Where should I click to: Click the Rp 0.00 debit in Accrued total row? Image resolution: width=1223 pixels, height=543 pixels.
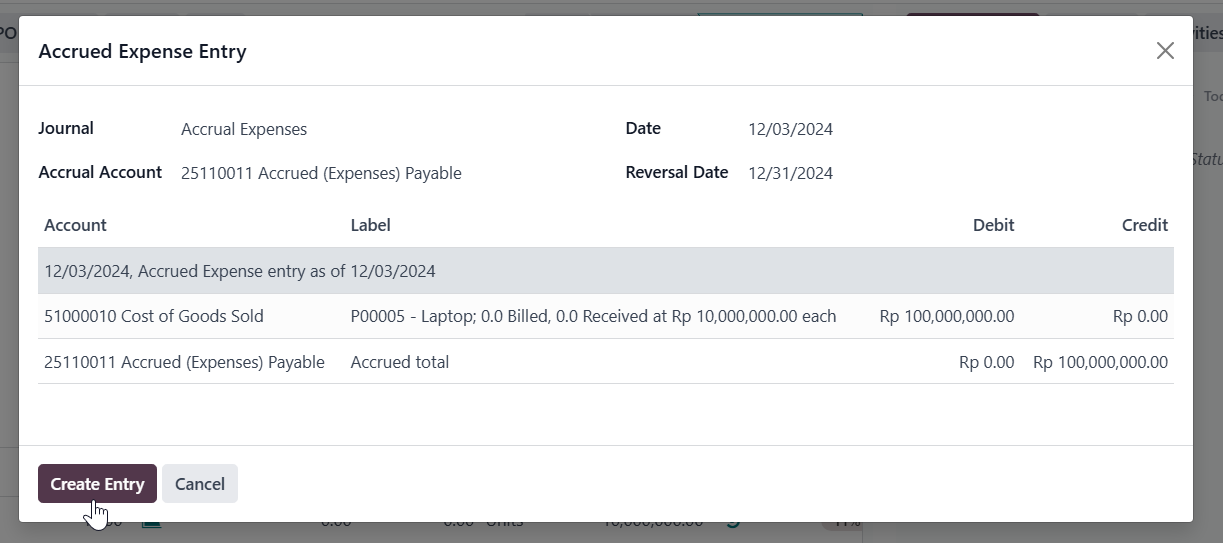point(986,362)
